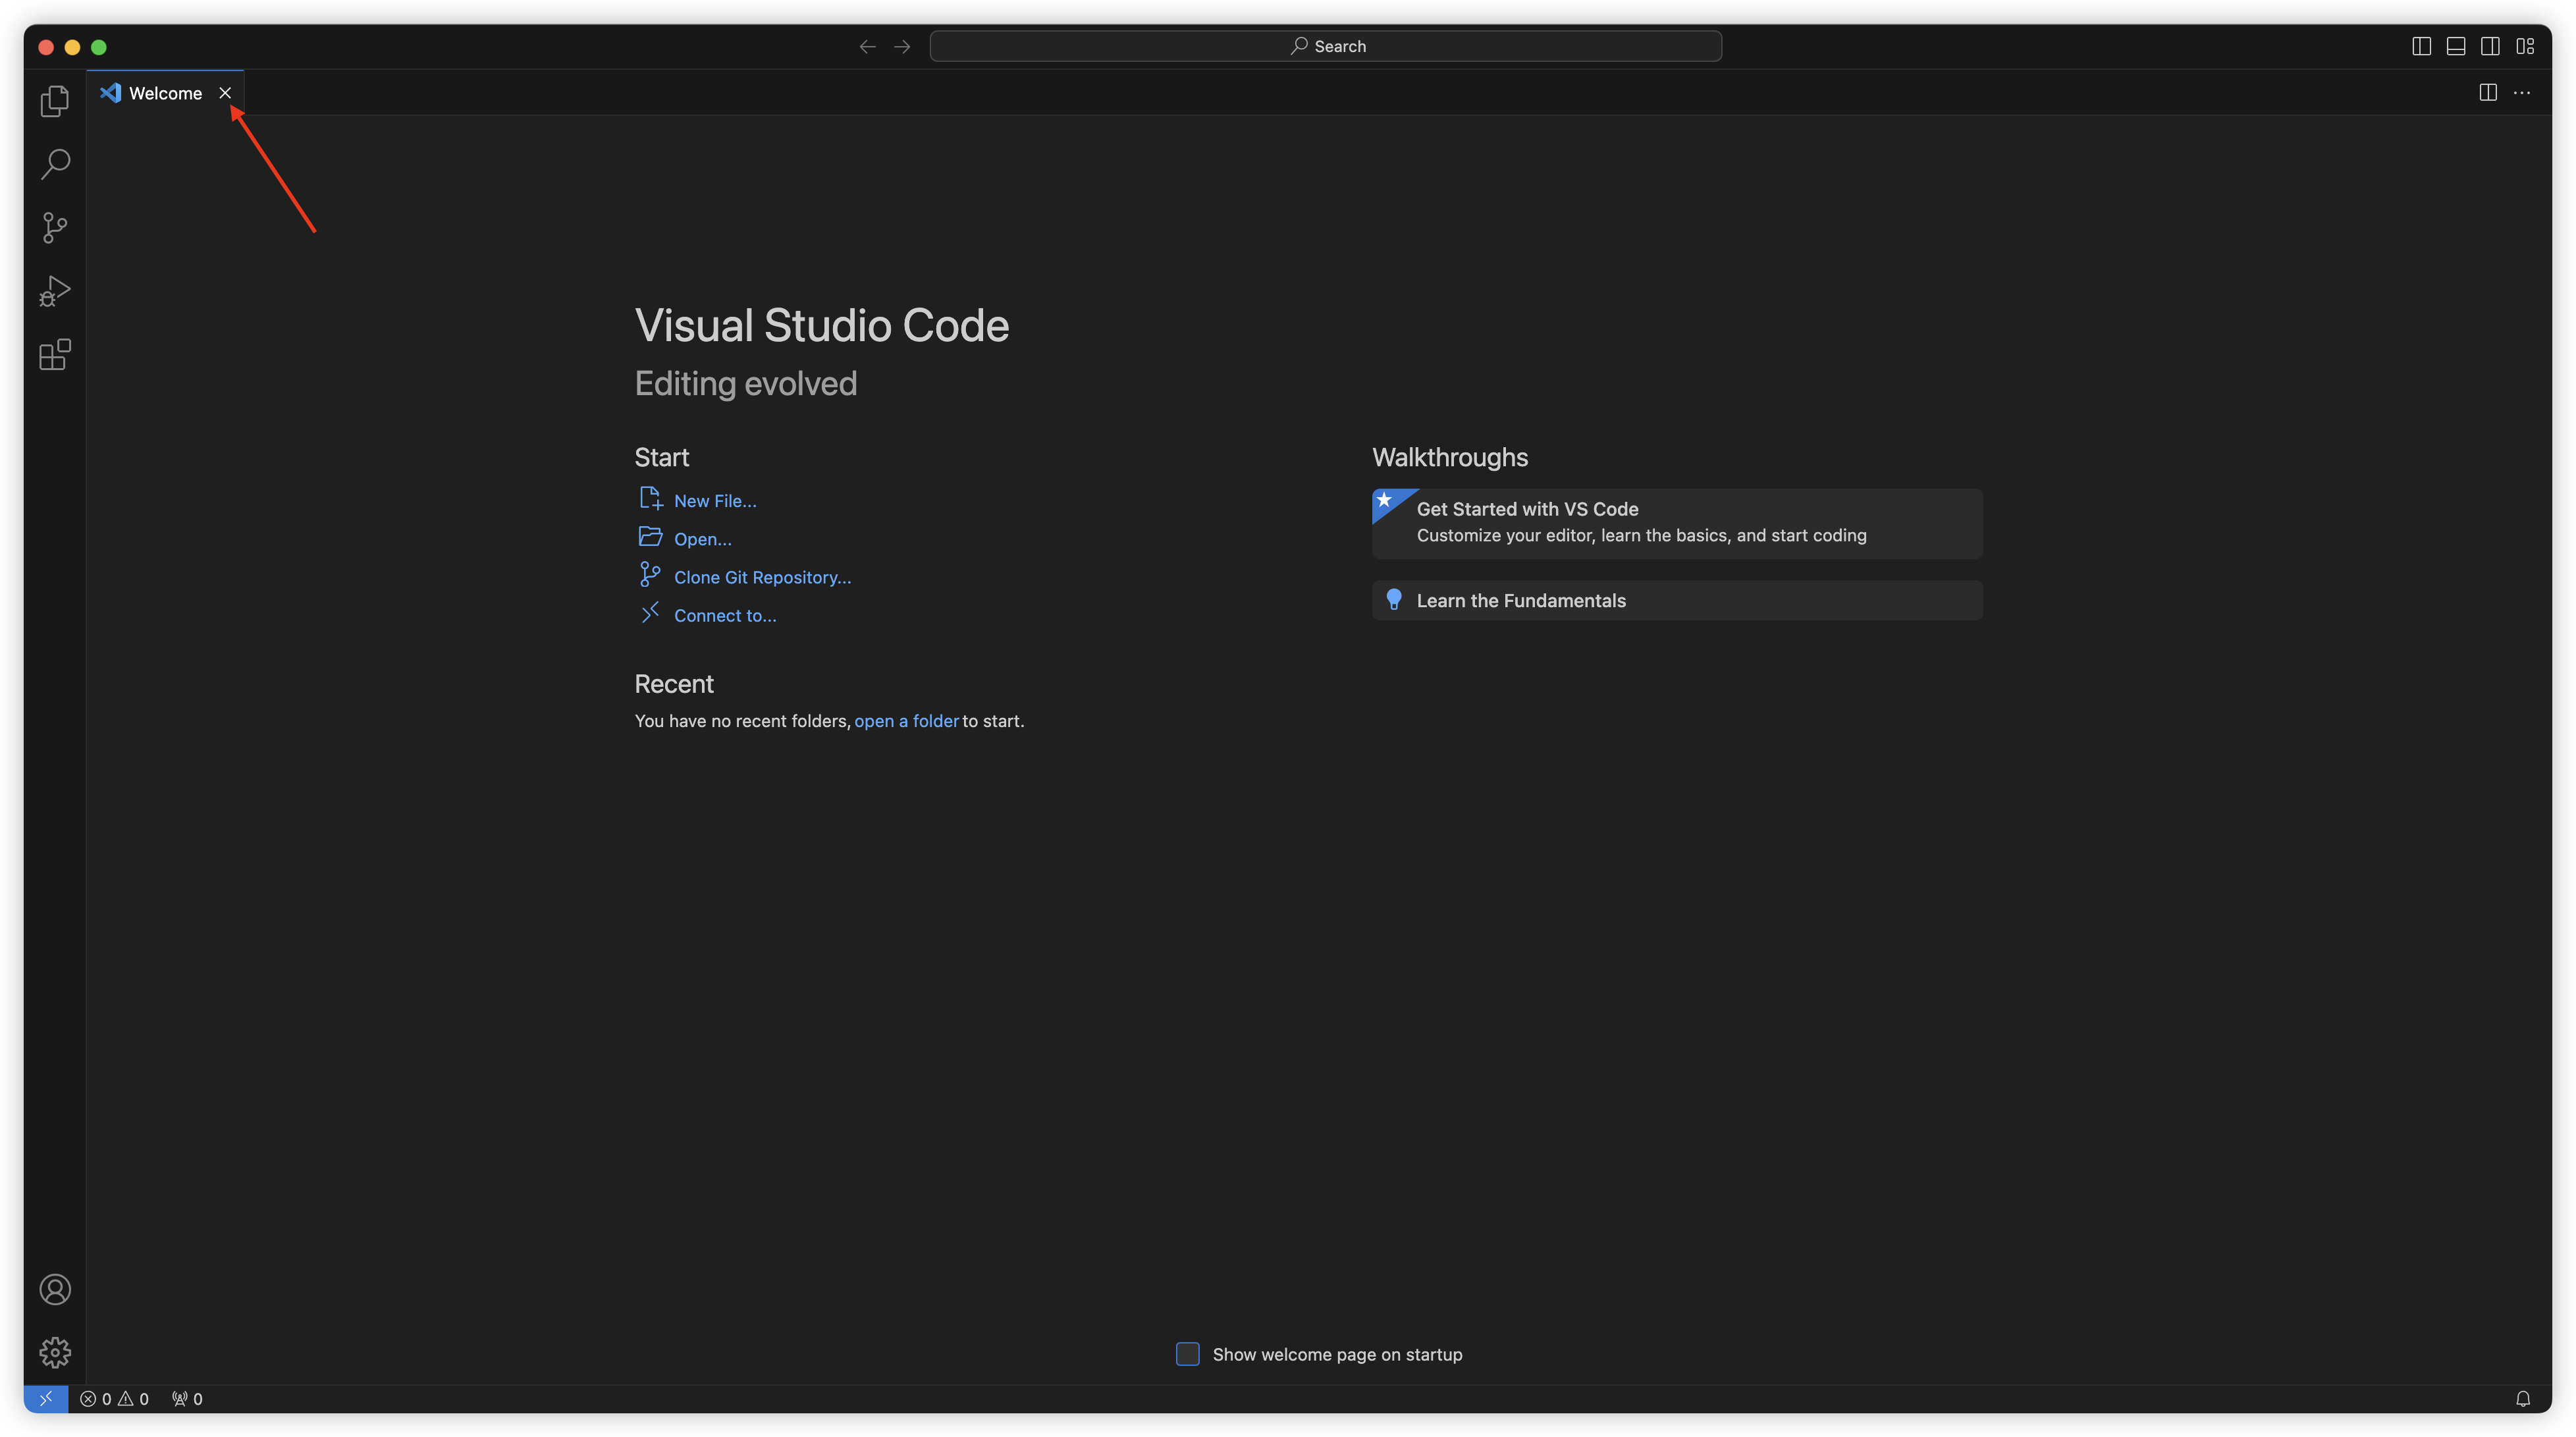Click the Accounts icon
This screenshot has width=2576, height=1437.
[x=55, y=1289]
